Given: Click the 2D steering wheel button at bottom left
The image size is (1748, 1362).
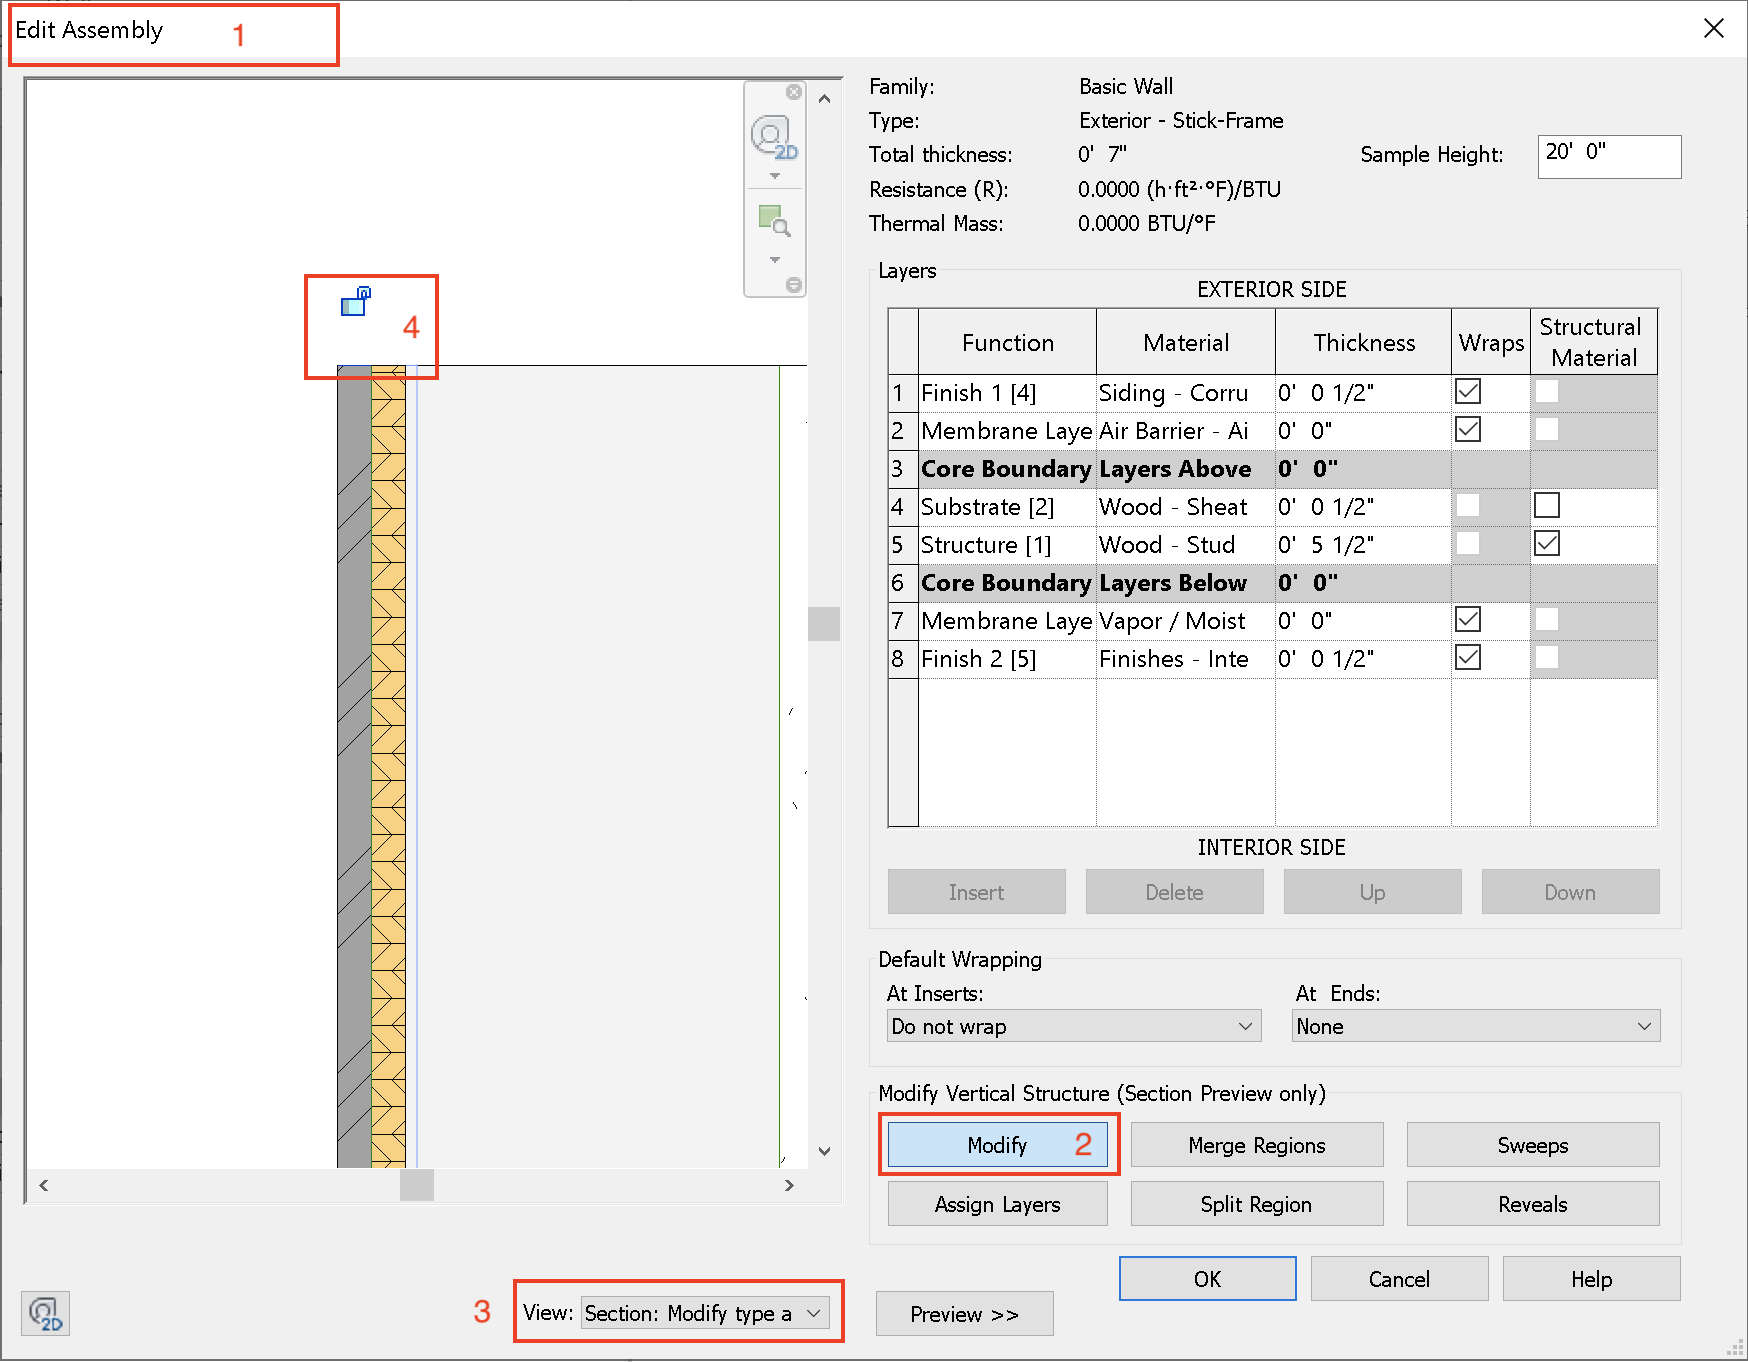Looking at the screenshot, I should pyautogui.click(x=45, y=1314).
